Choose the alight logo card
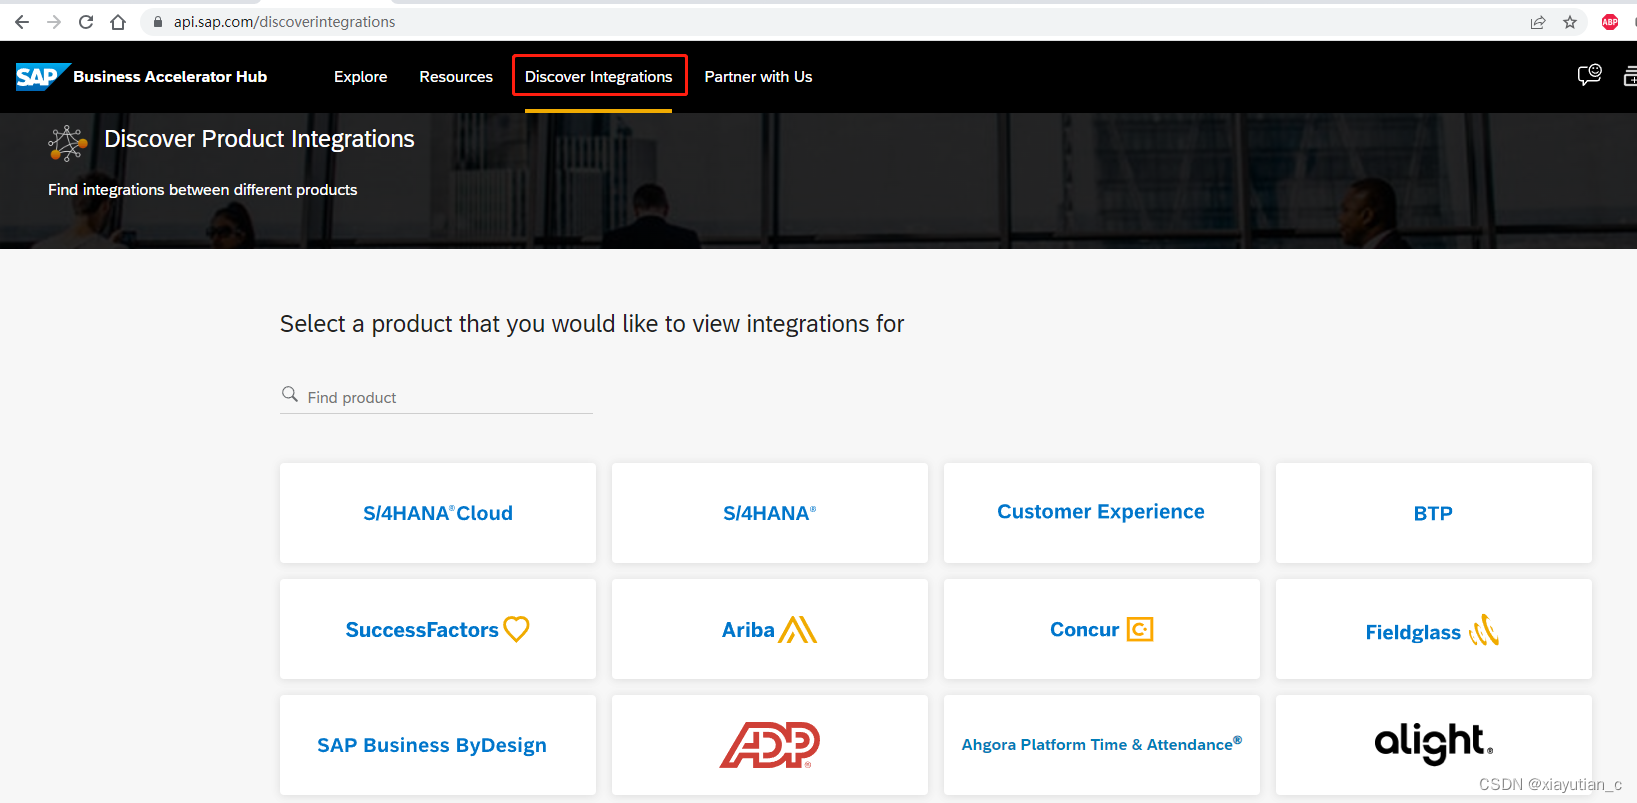This screenshot has height=803, width=1637. point(1434,745)
